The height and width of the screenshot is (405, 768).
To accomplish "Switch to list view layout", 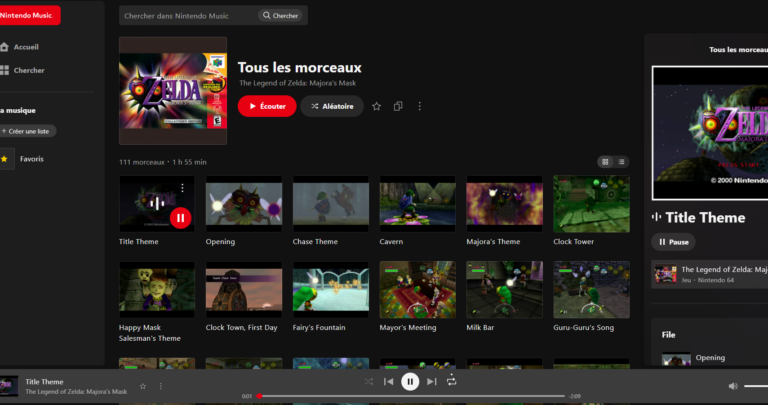I will (621, 162).
